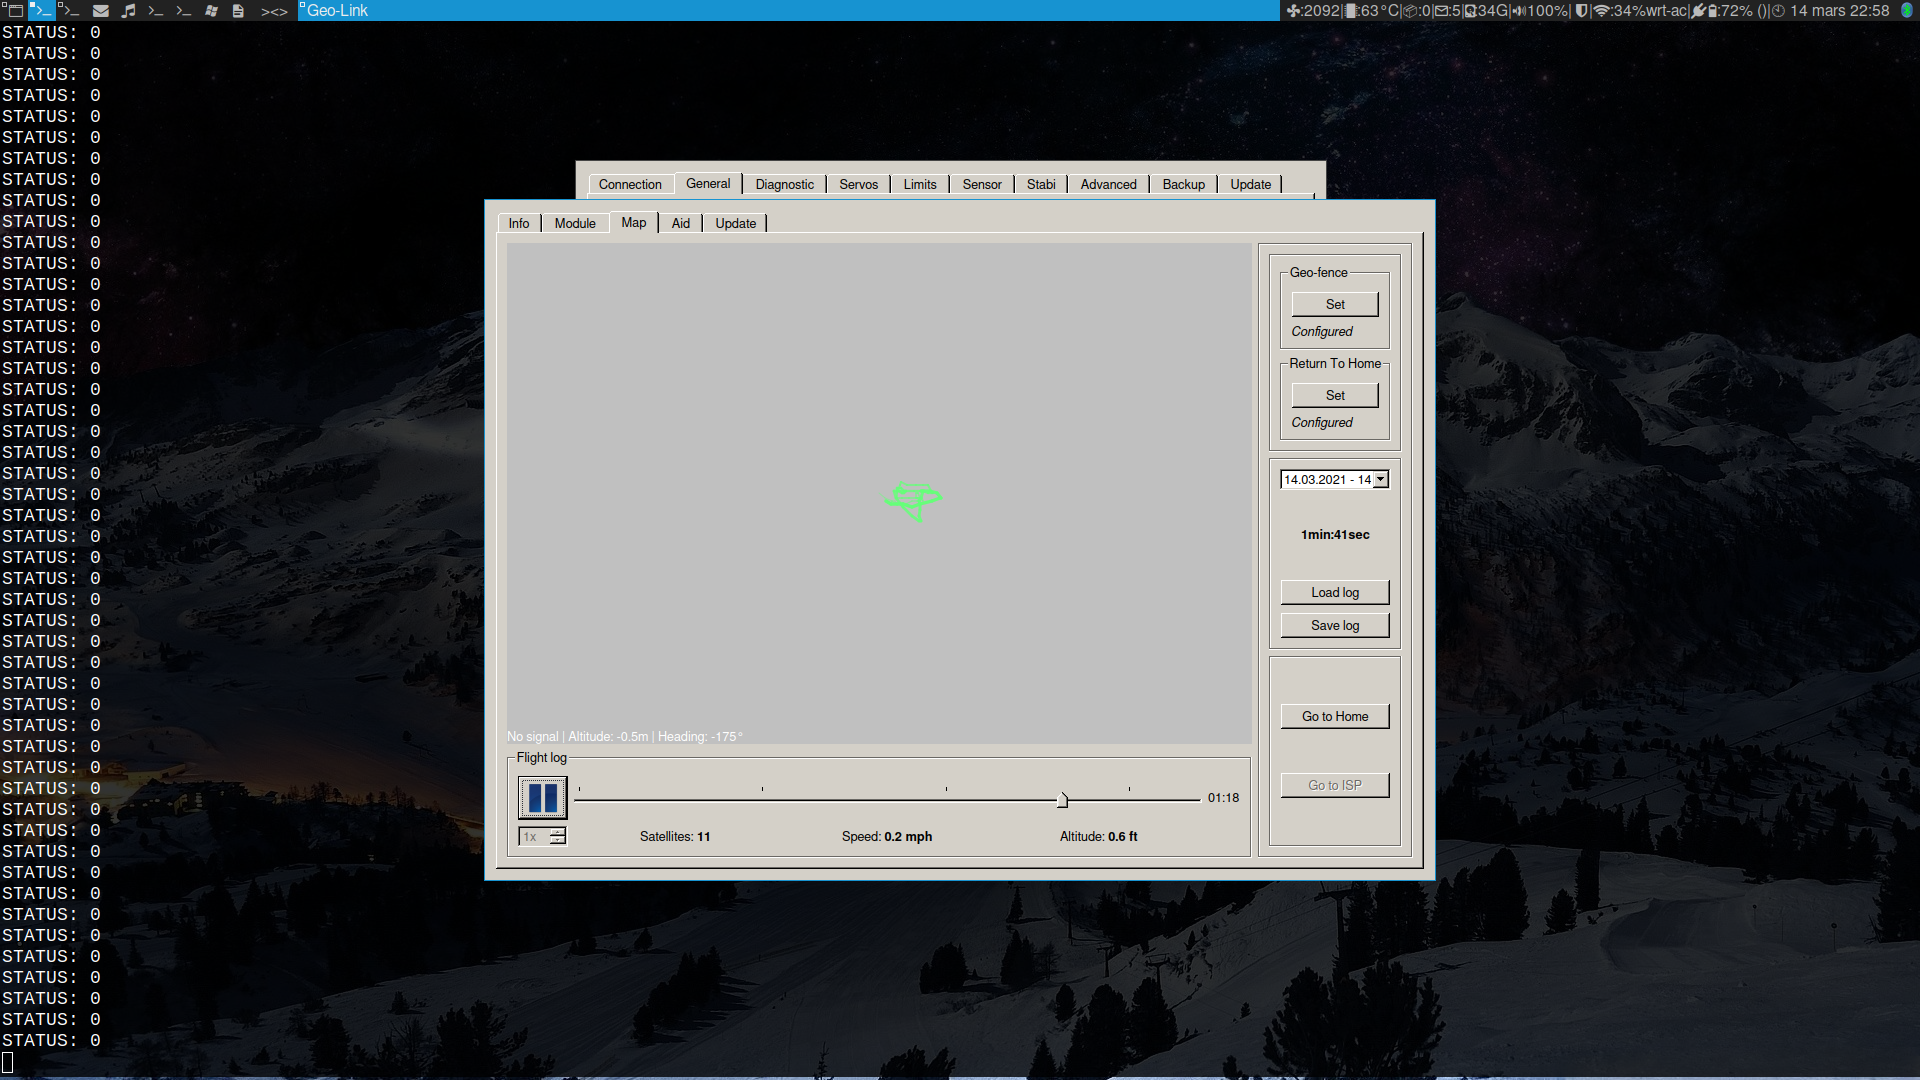Adjust playback speed stepper arrows

tap(557, 836)
